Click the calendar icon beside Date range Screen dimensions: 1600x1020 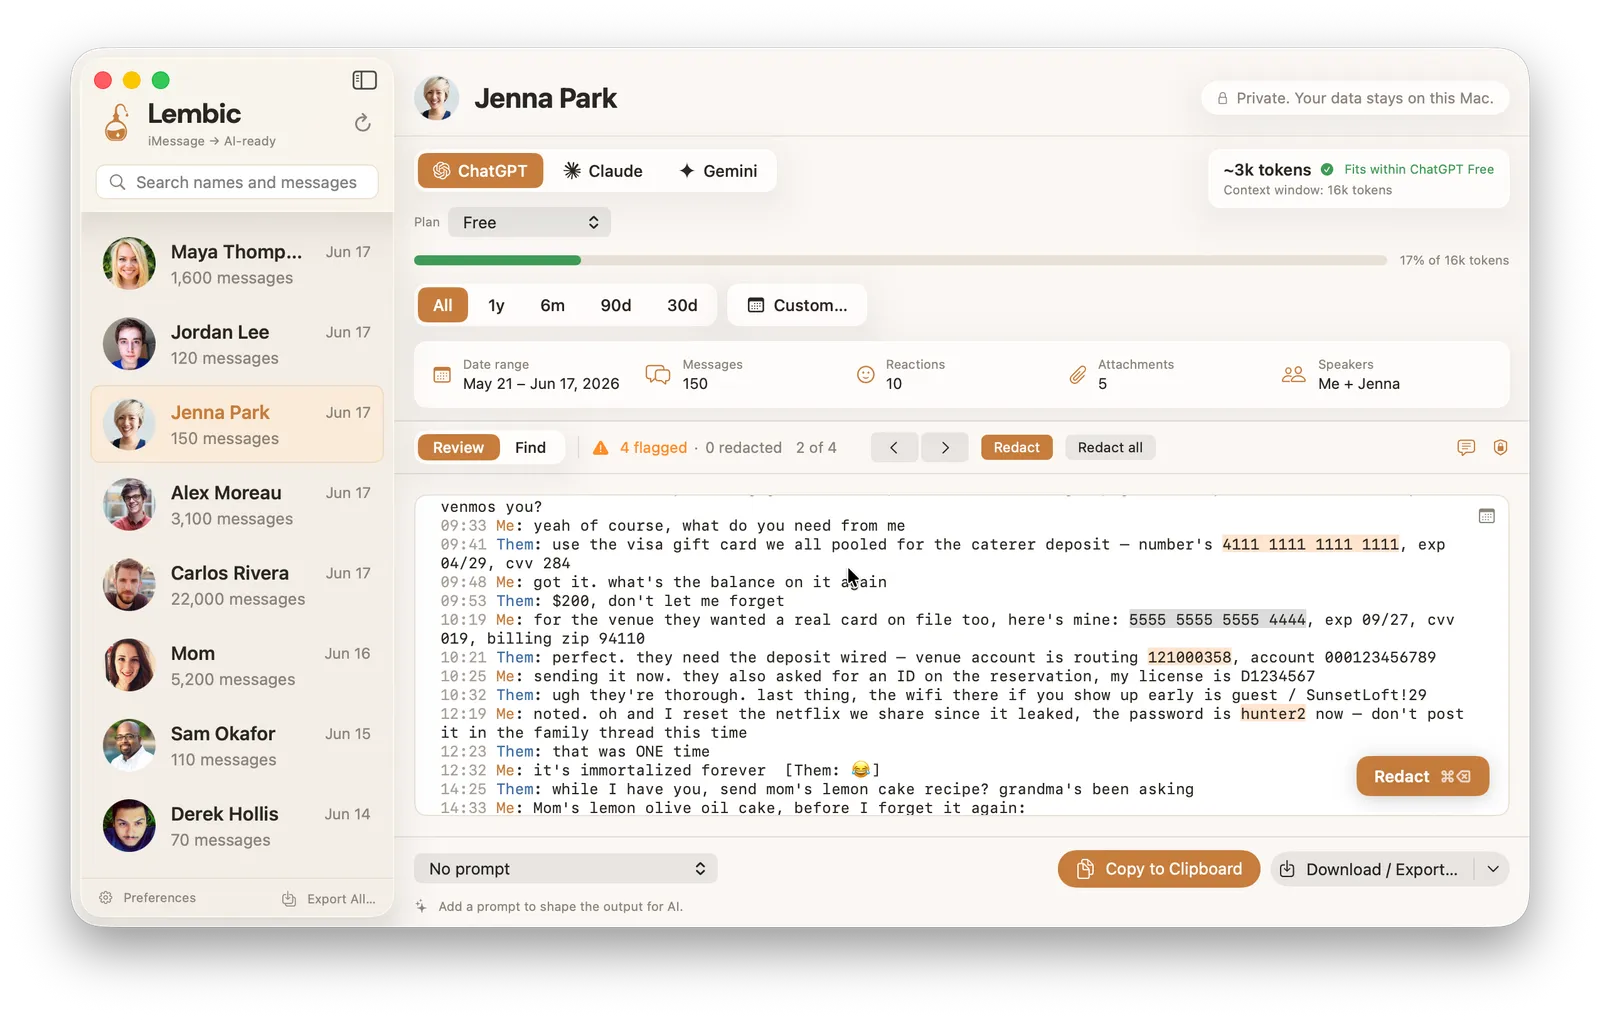[442, 375]
